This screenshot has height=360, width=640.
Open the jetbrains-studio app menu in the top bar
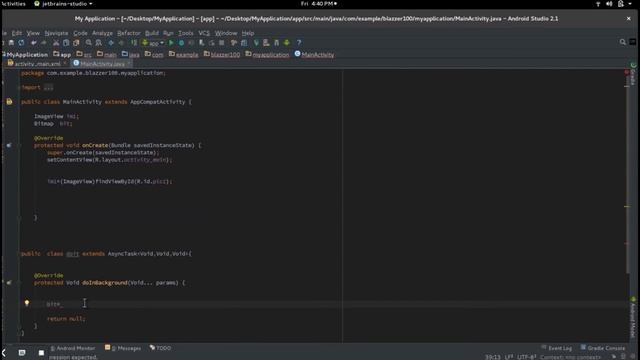coord(63,4)
